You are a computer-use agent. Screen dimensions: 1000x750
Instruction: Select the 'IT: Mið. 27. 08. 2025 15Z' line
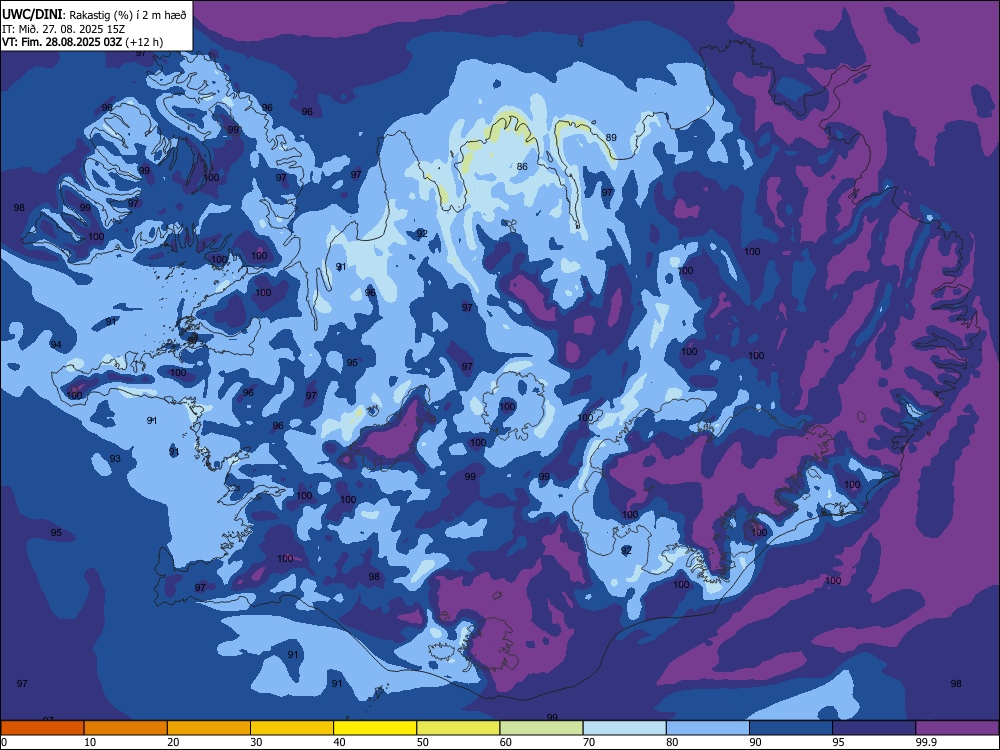pos(65,29)
